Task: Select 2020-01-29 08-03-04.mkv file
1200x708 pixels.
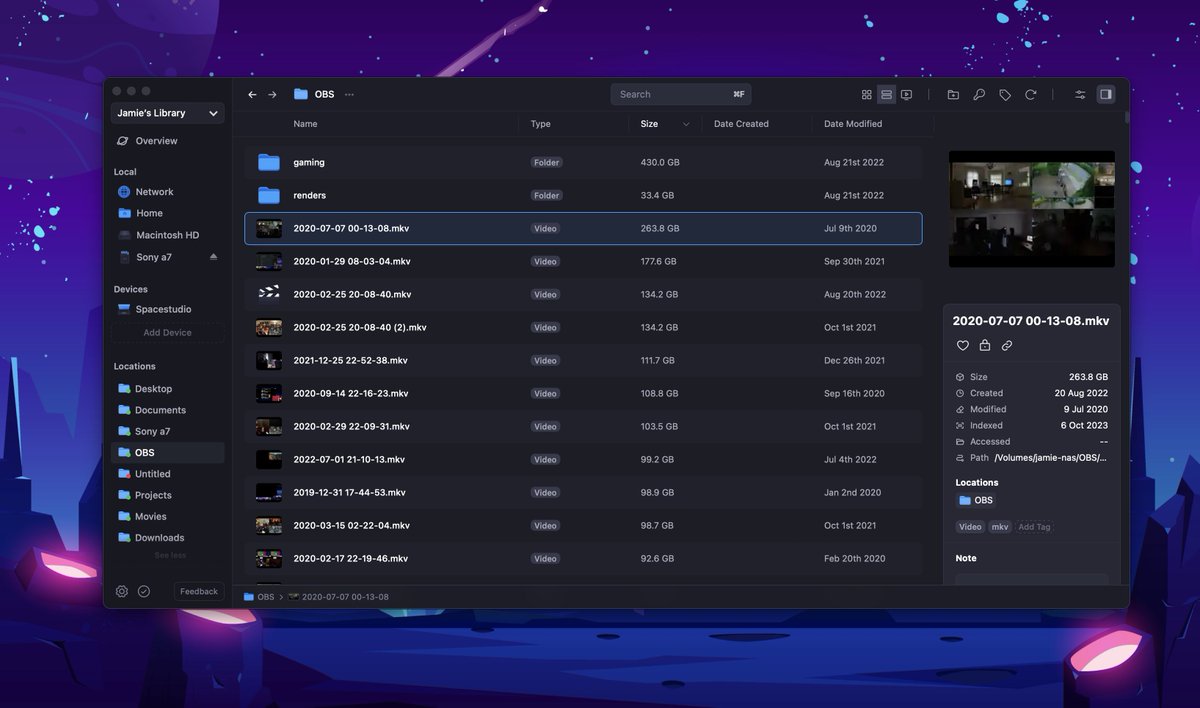Action: [x=583, y=261]
